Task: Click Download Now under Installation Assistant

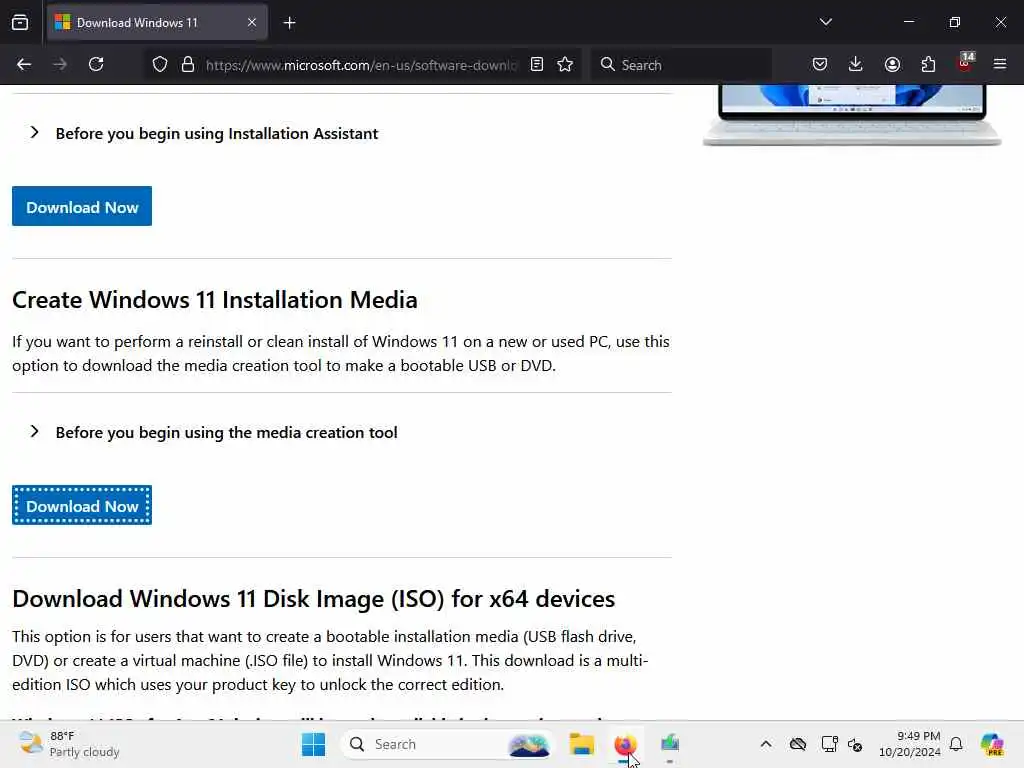Action: tap(82, 206)
